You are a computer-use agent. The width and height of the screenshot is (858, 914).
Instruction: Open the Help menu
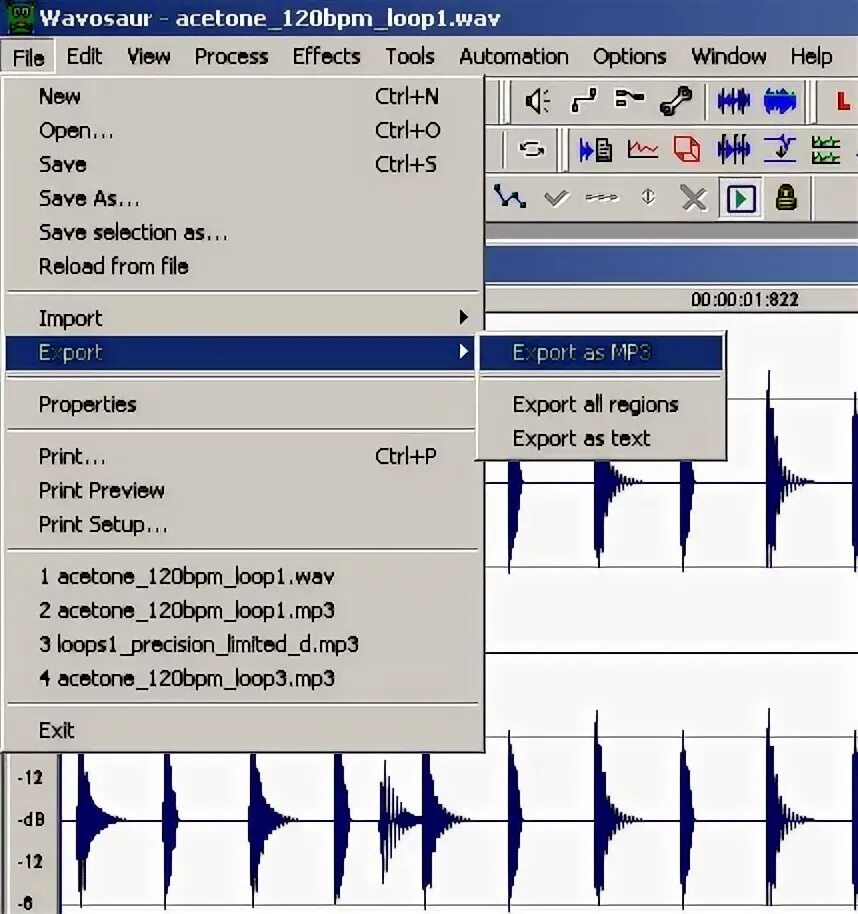click(811, 57)
